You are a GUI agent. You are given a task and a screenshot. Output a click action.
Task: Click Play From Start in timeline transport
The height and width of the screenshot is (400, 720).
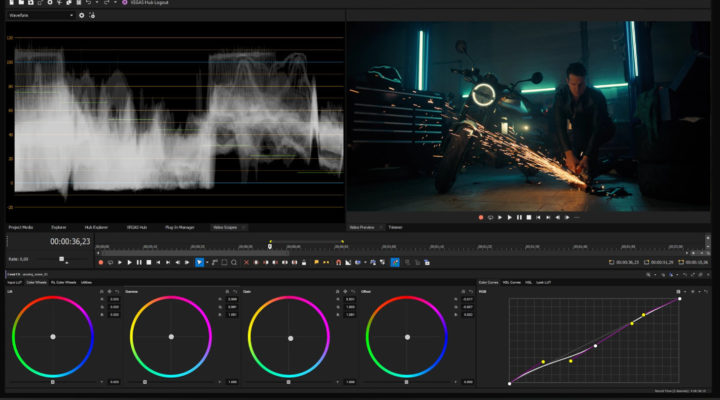point(120,263)
